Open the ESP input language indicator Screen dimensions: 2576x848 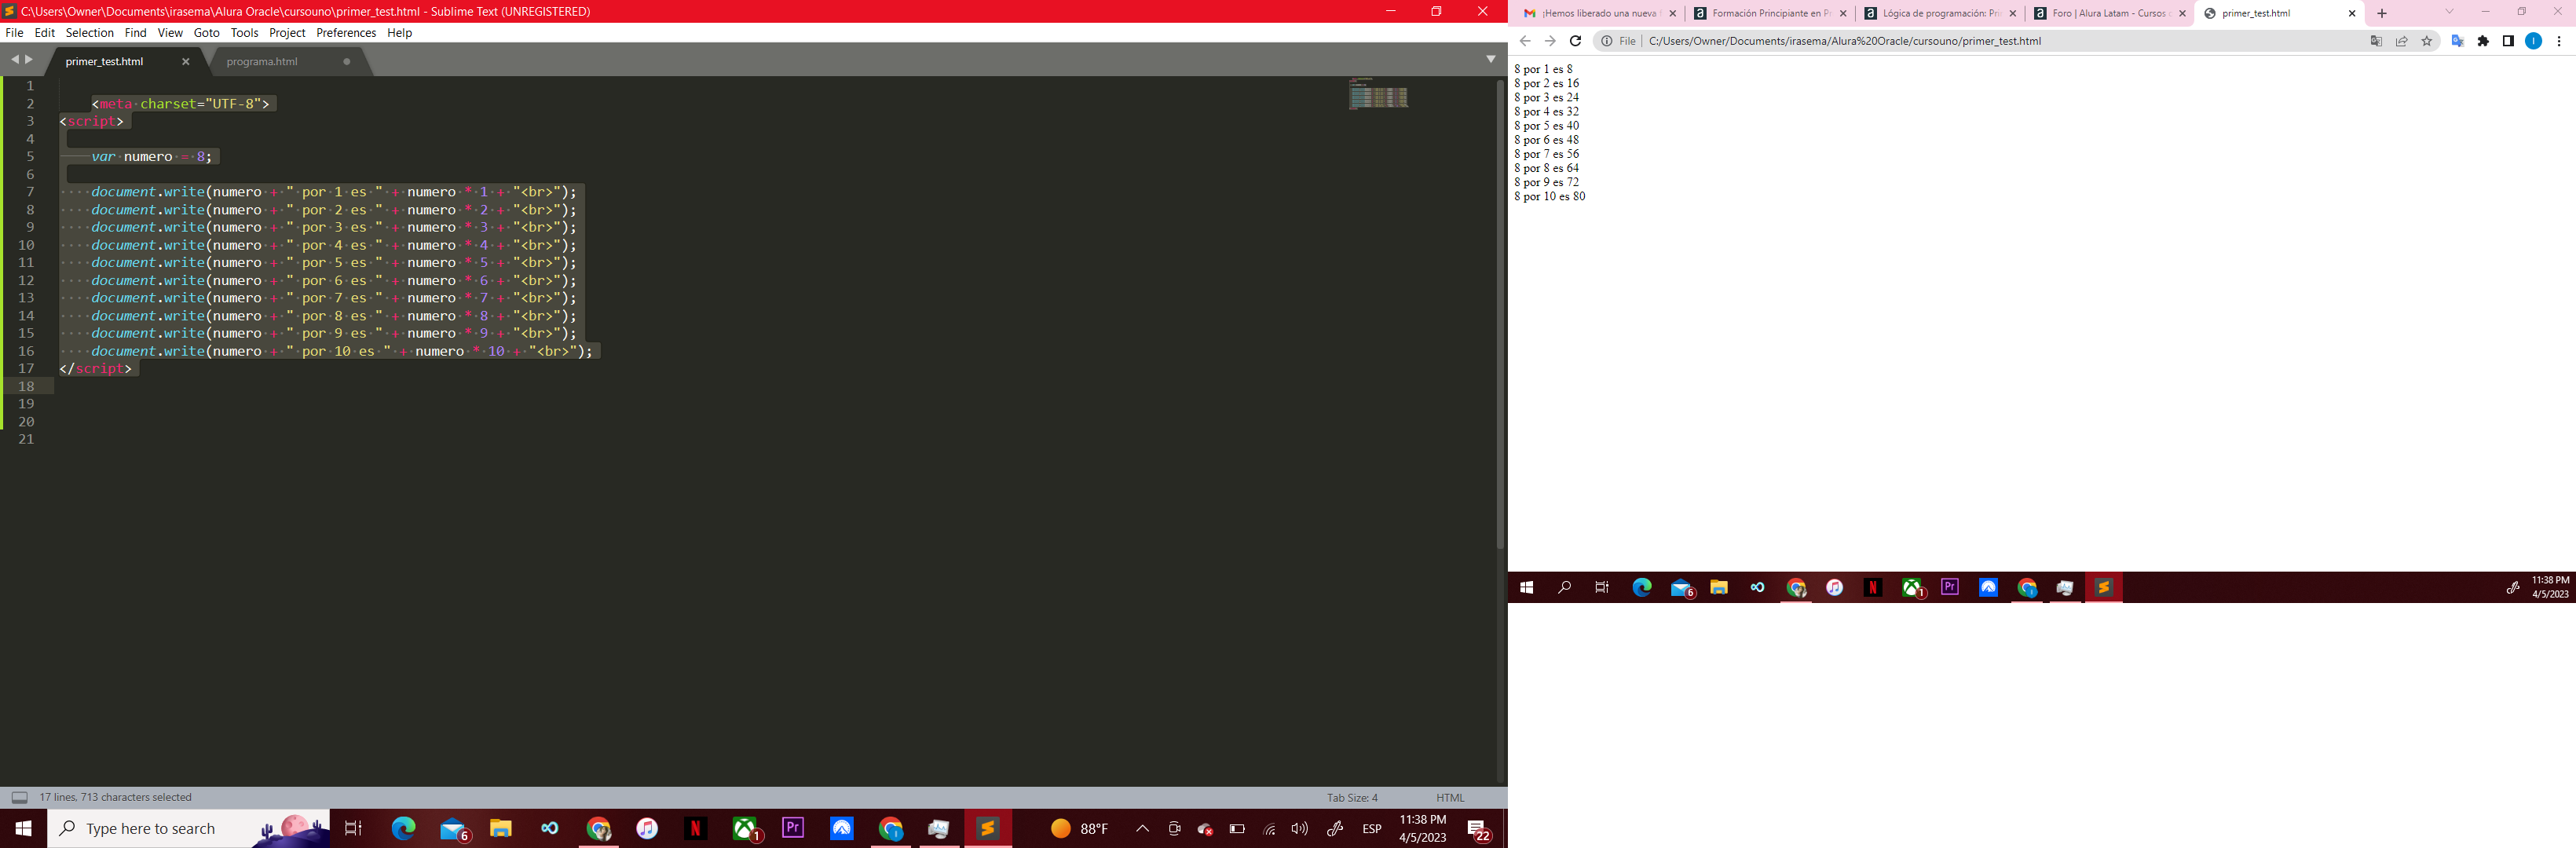click(x=1372, y=828)
